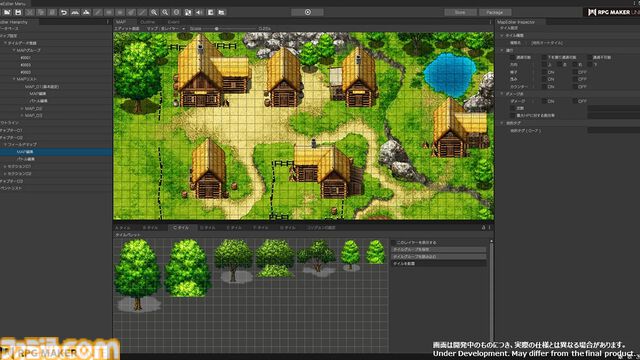Click the Store button
Image resolution: width=640 pixels, height=360 pixels.
click(x=460, y=12)
